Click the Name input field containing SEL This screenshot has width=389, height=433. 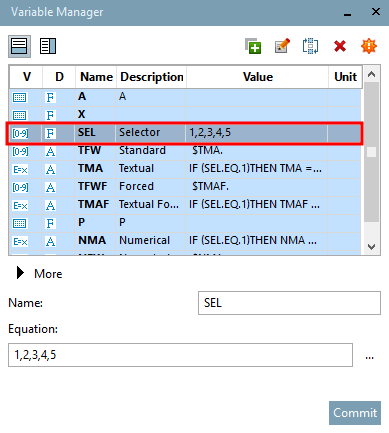click(289, 303)
